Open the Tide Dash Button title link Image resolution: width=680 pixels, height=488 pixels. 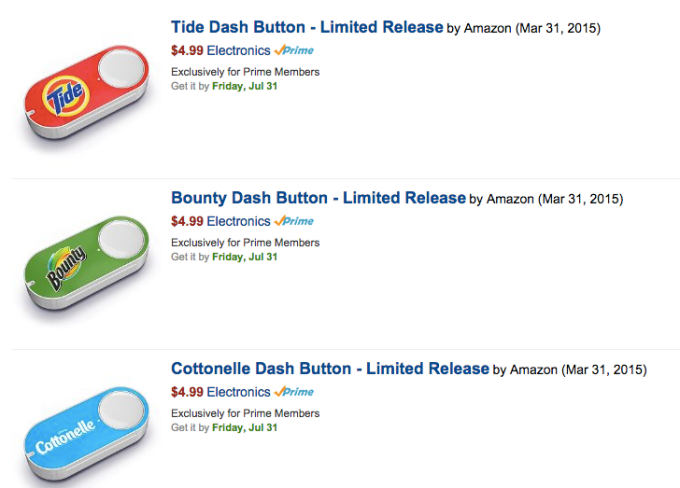click(x=307, y=27)
